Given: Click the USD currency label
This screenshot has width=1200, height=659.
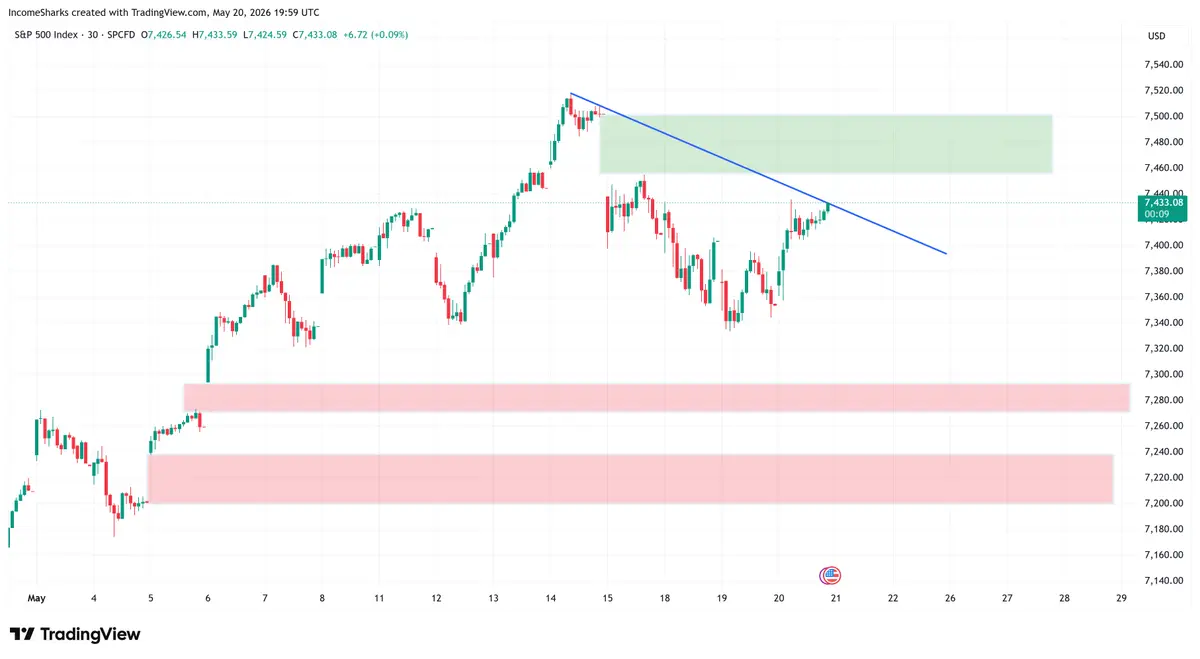Looking at the screenshot, I should [x=1157, y=36].
